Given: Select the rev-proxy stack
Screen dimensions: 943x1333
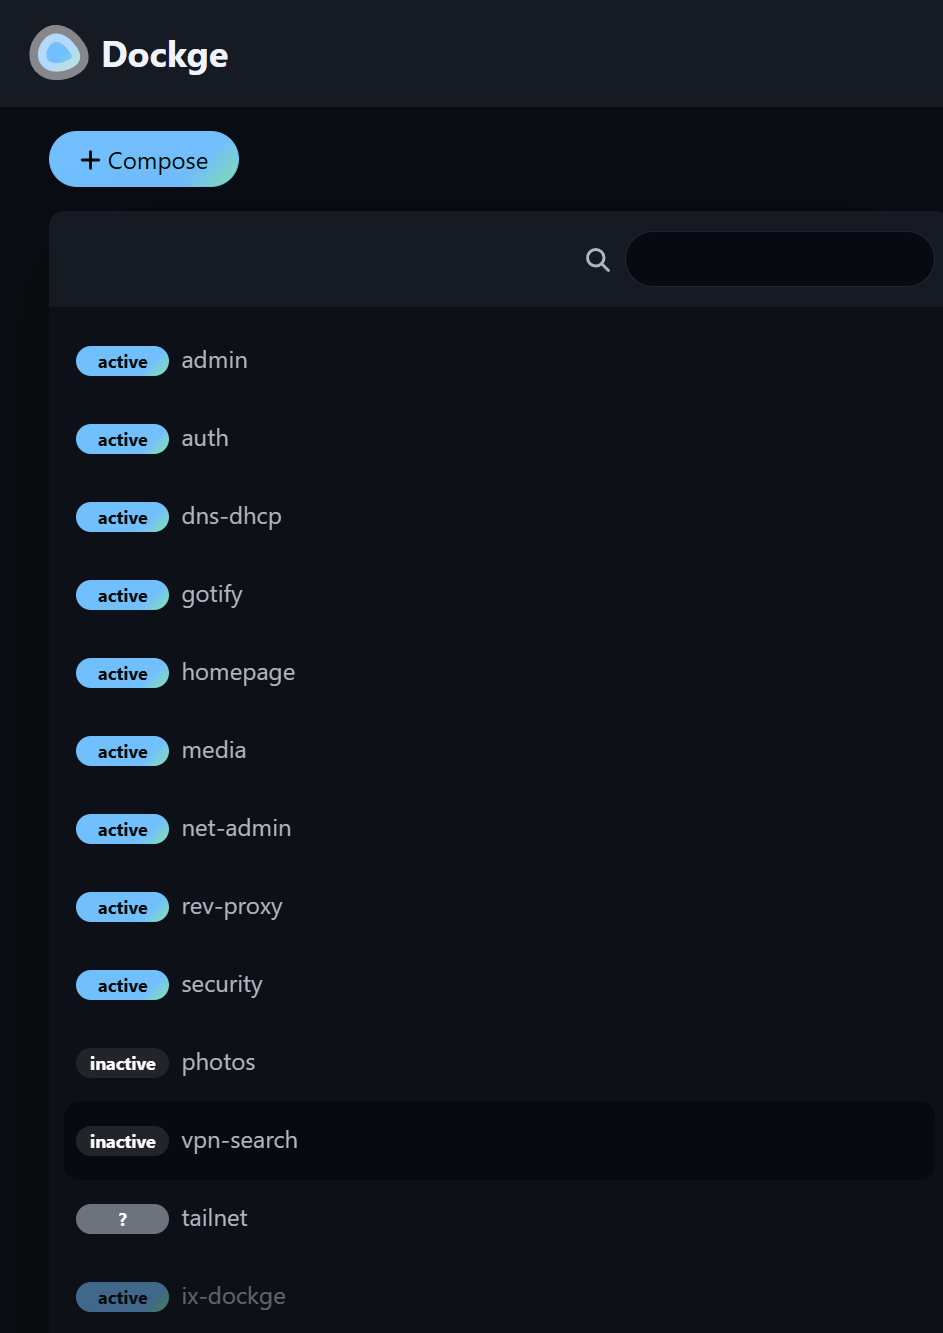Looking at the screenshot, I should [x=232, y=907].
